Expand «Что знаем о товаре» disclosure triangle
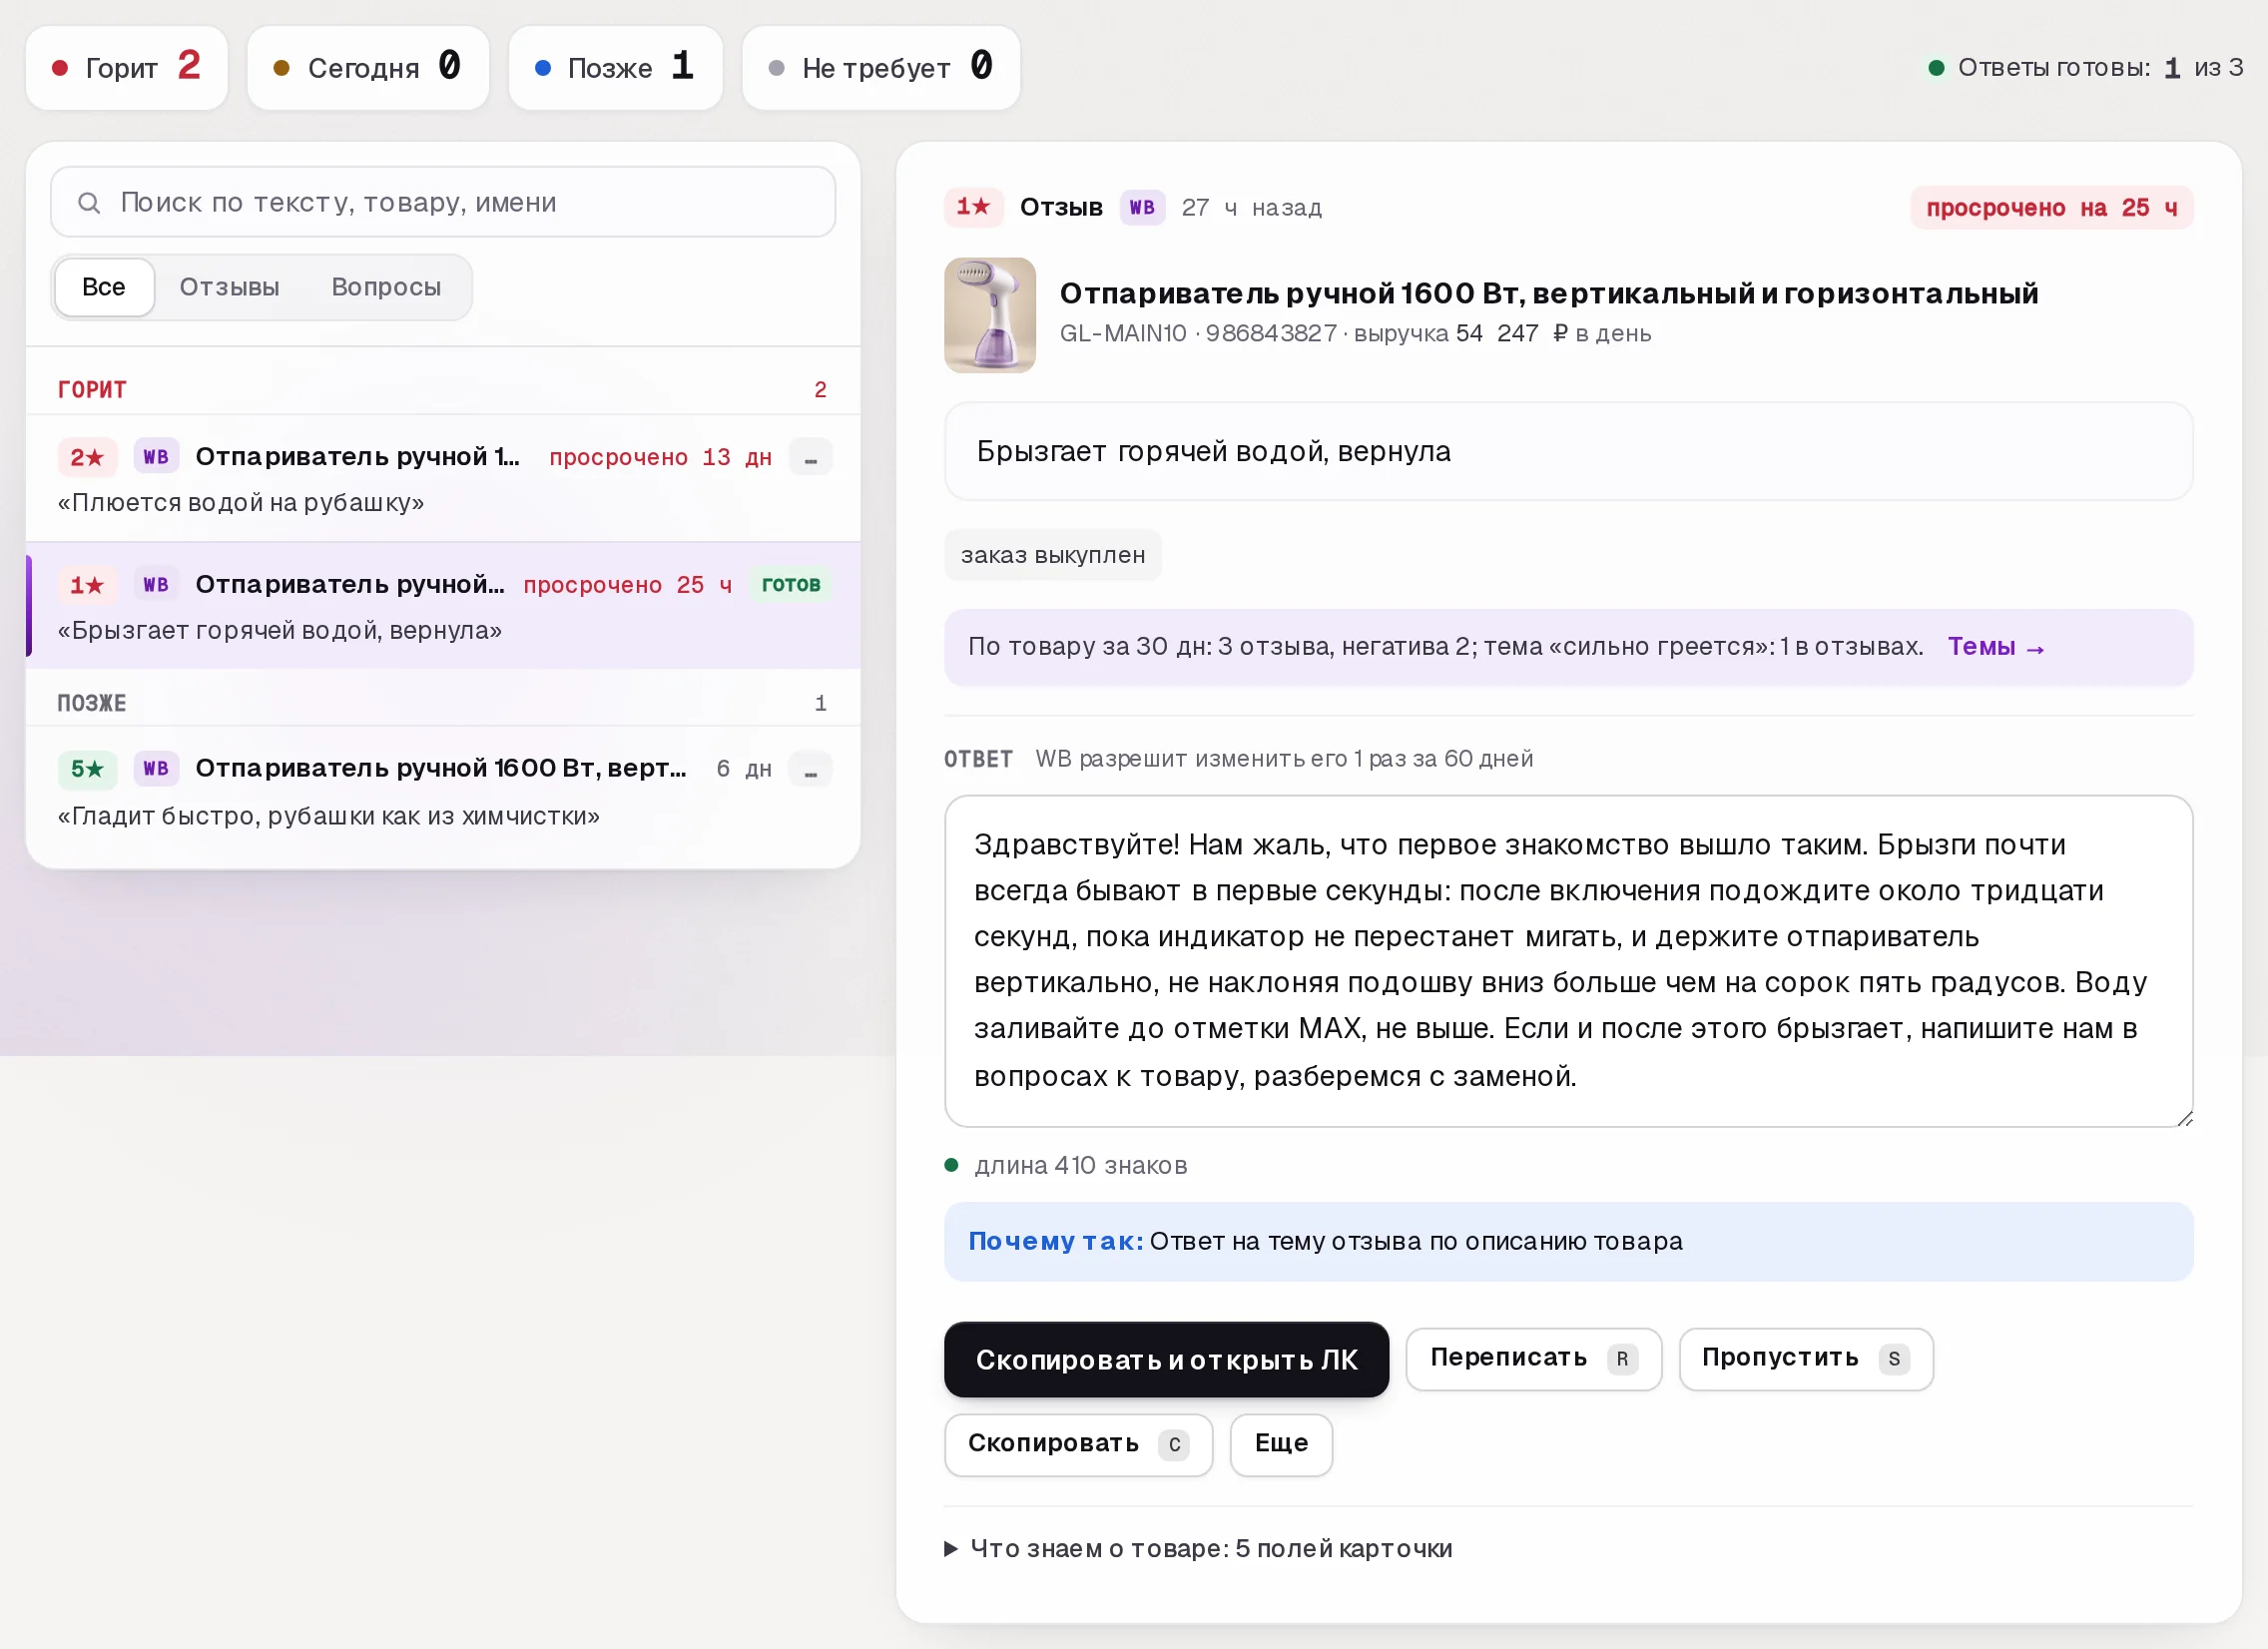 click(951, 1550)
